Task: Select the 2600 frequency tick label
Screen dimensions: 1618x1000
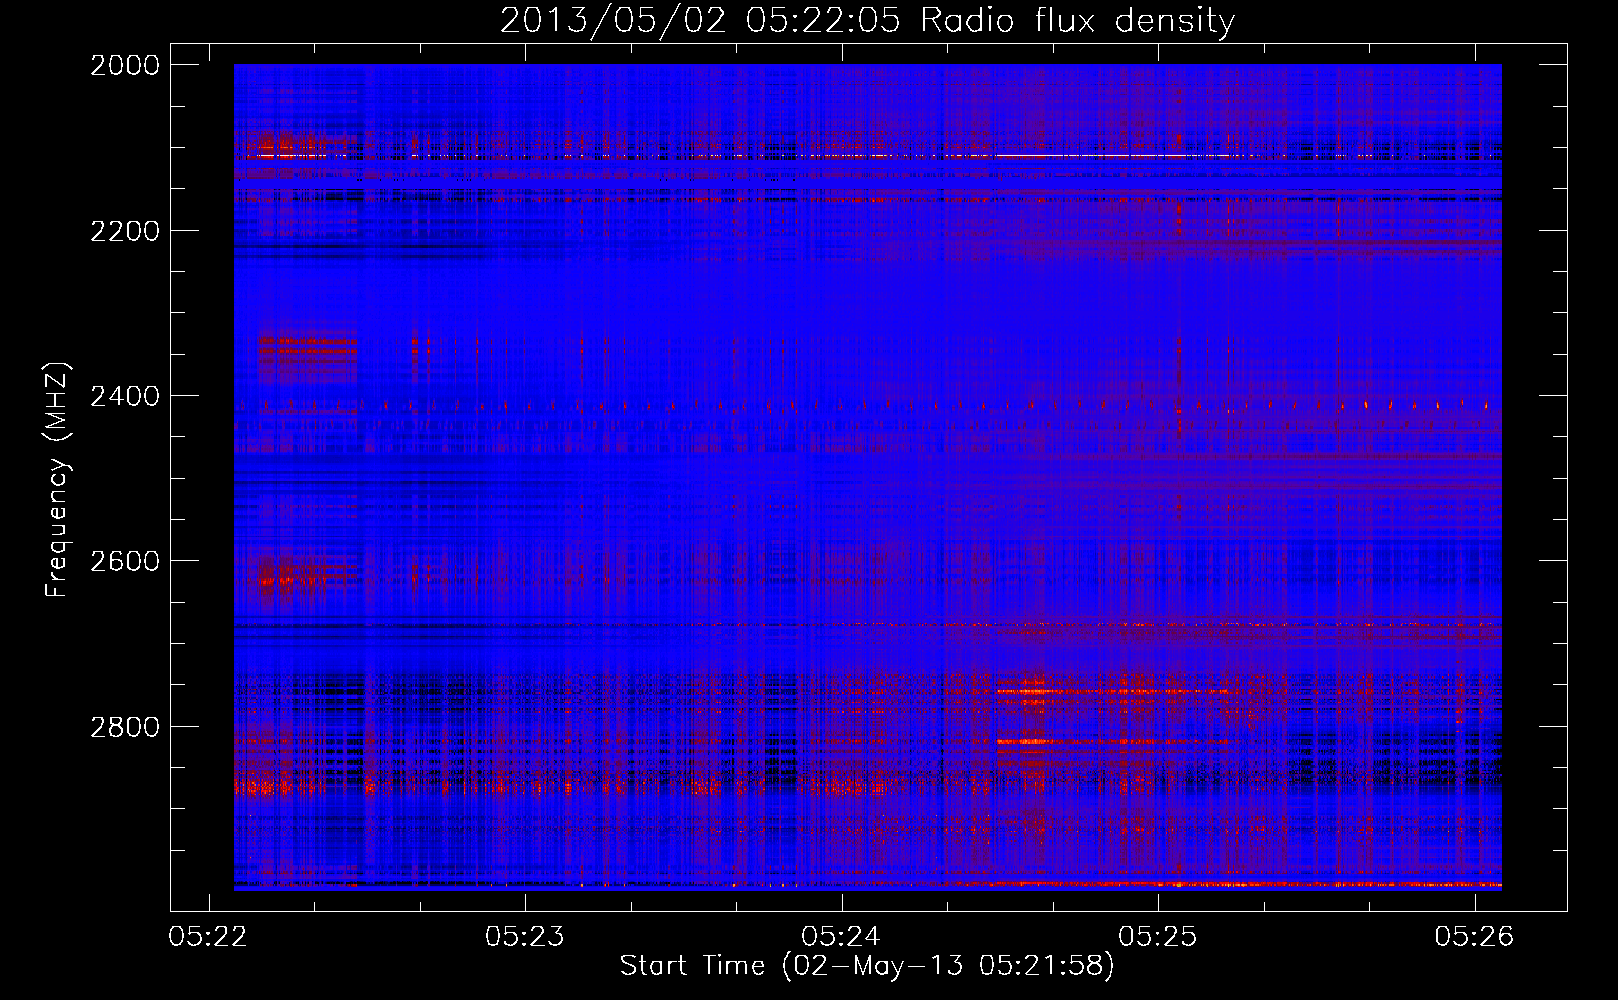Action: click(125, 561)
